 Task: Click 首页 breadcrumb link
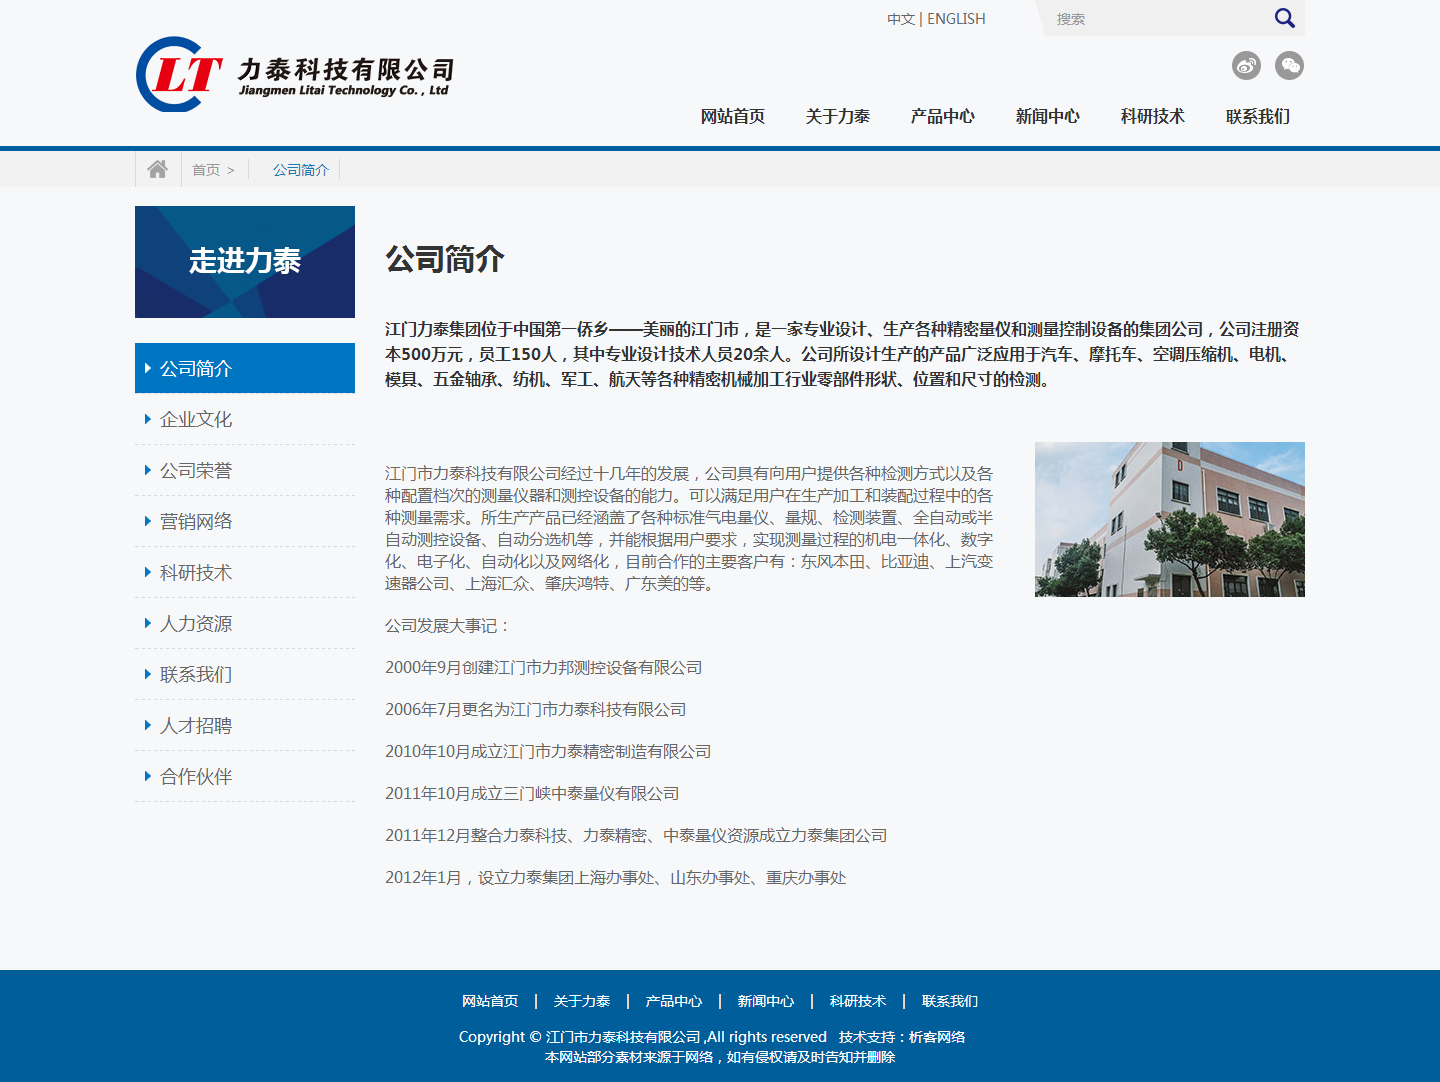tap(206, 170)
